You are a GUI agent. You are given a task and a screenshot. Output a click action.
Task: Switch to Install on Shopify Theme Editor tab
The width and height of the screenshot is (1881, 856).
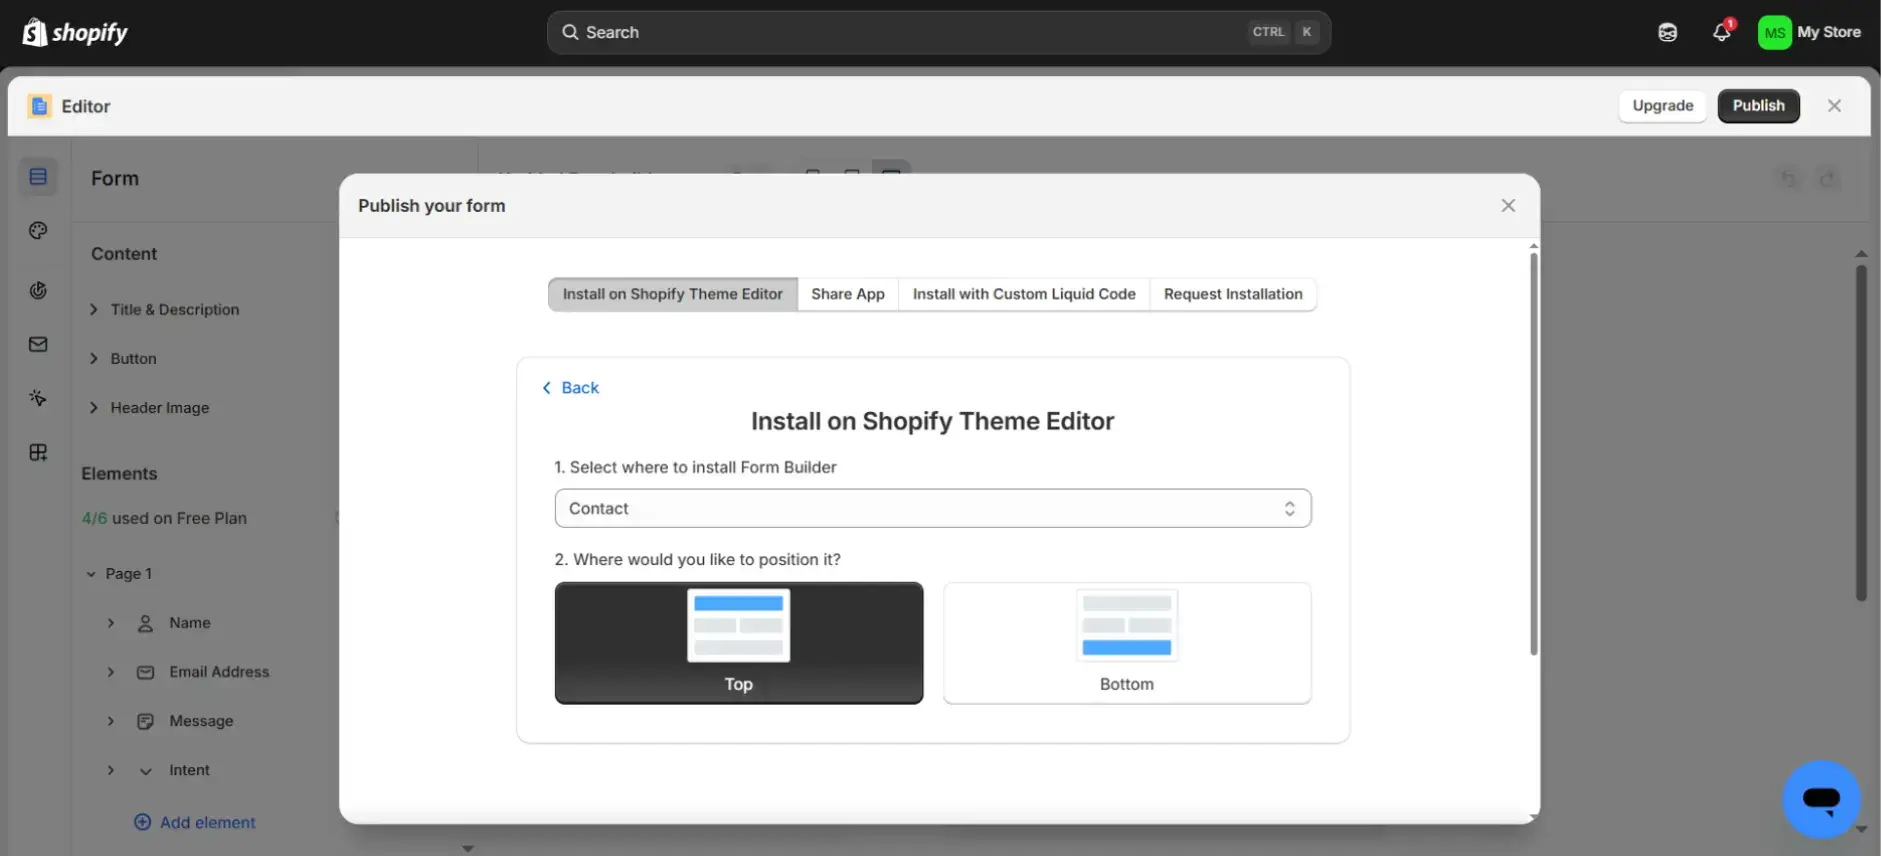(672, 294)
